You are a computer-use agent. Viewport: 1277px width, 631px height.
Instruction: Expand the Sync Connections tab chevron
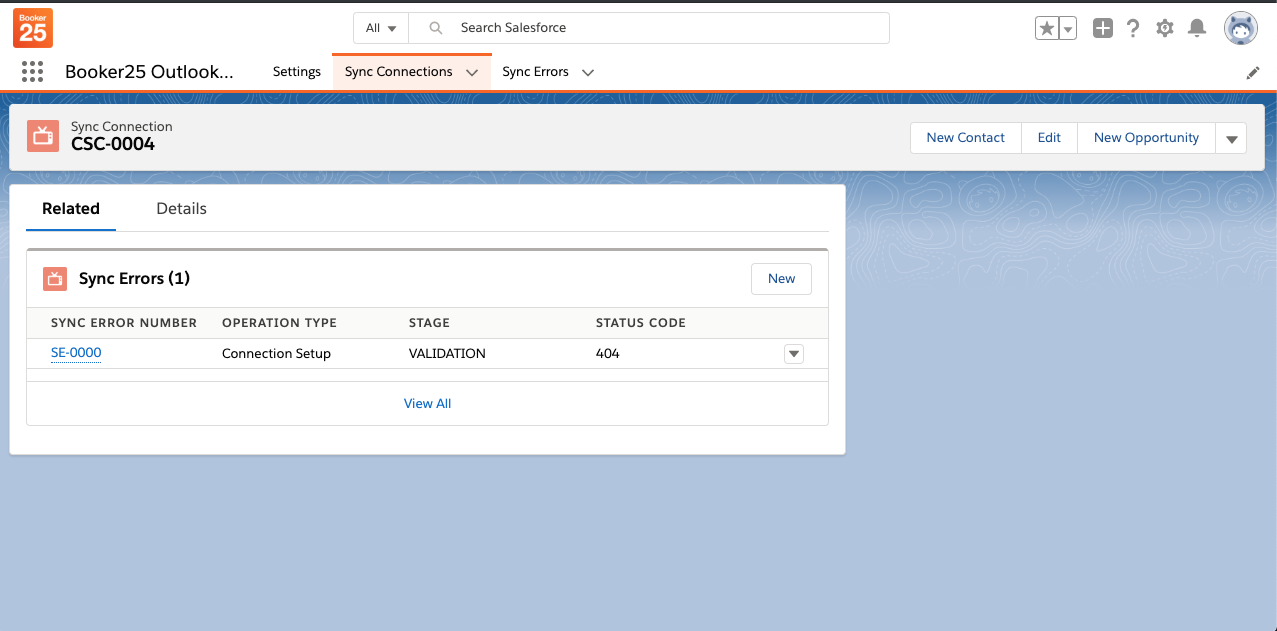coord(472,73)
